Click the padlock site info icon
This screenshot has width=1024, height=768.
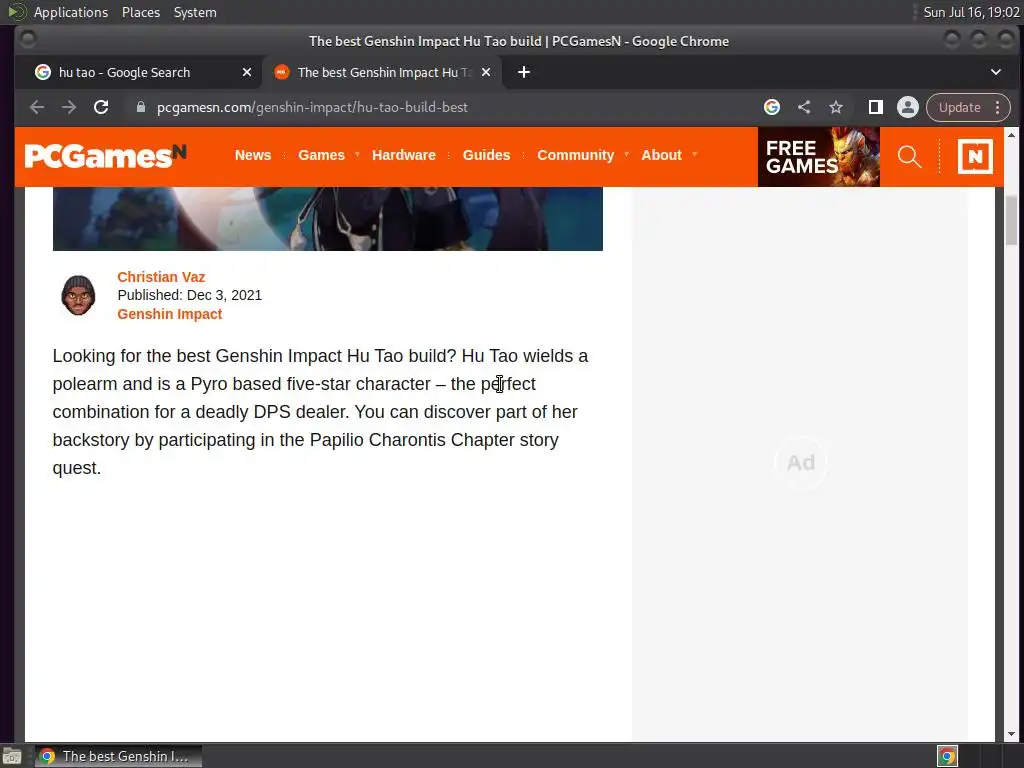[x=140, y=107]
